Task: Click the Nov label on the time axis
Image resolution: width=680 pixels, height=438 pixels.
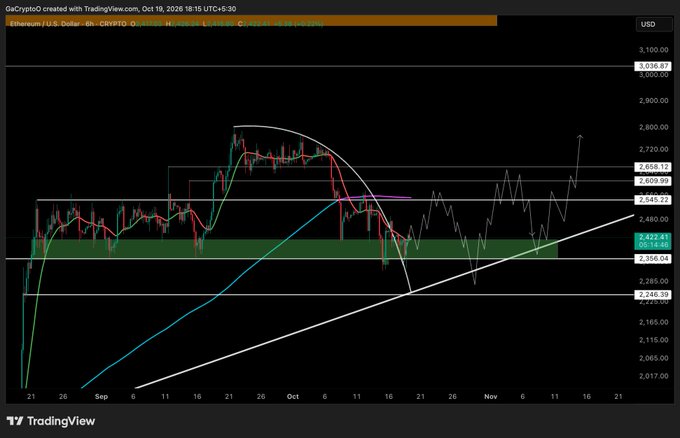Action: (x=490, y=396)
